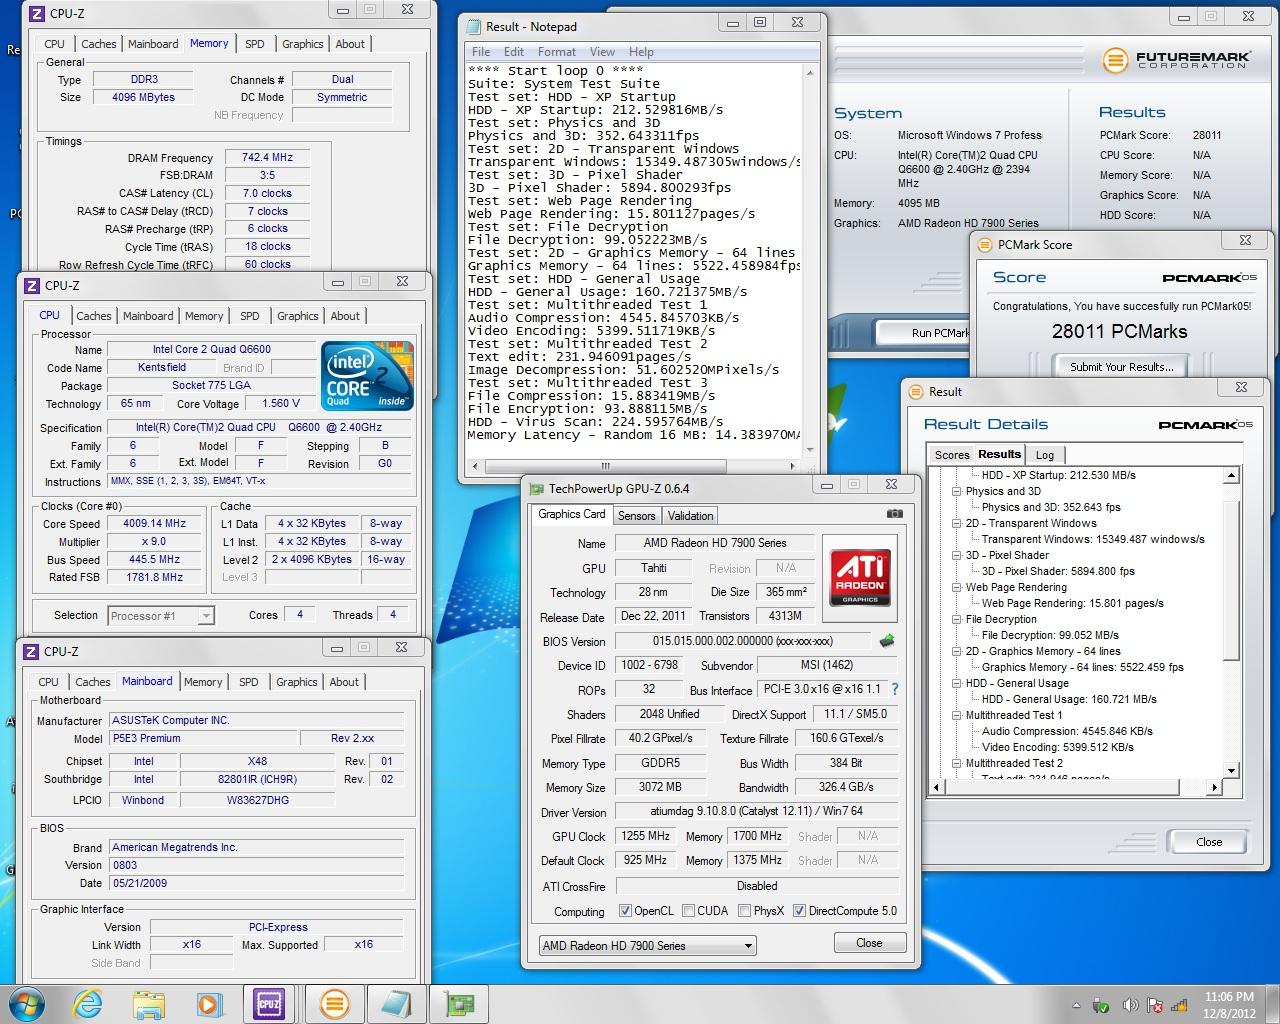Collapse the 3D - Pixel Shader node
1280x1024 pixels.
coord(957,555)
